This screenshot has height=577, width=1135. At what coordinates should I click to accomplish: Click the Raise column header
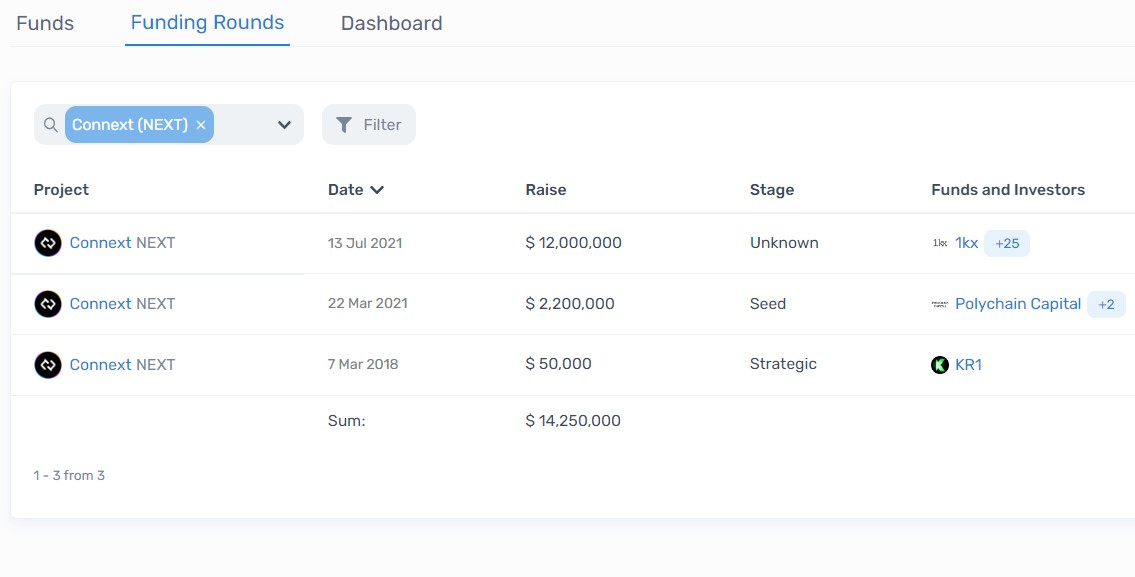coord(546,190)
